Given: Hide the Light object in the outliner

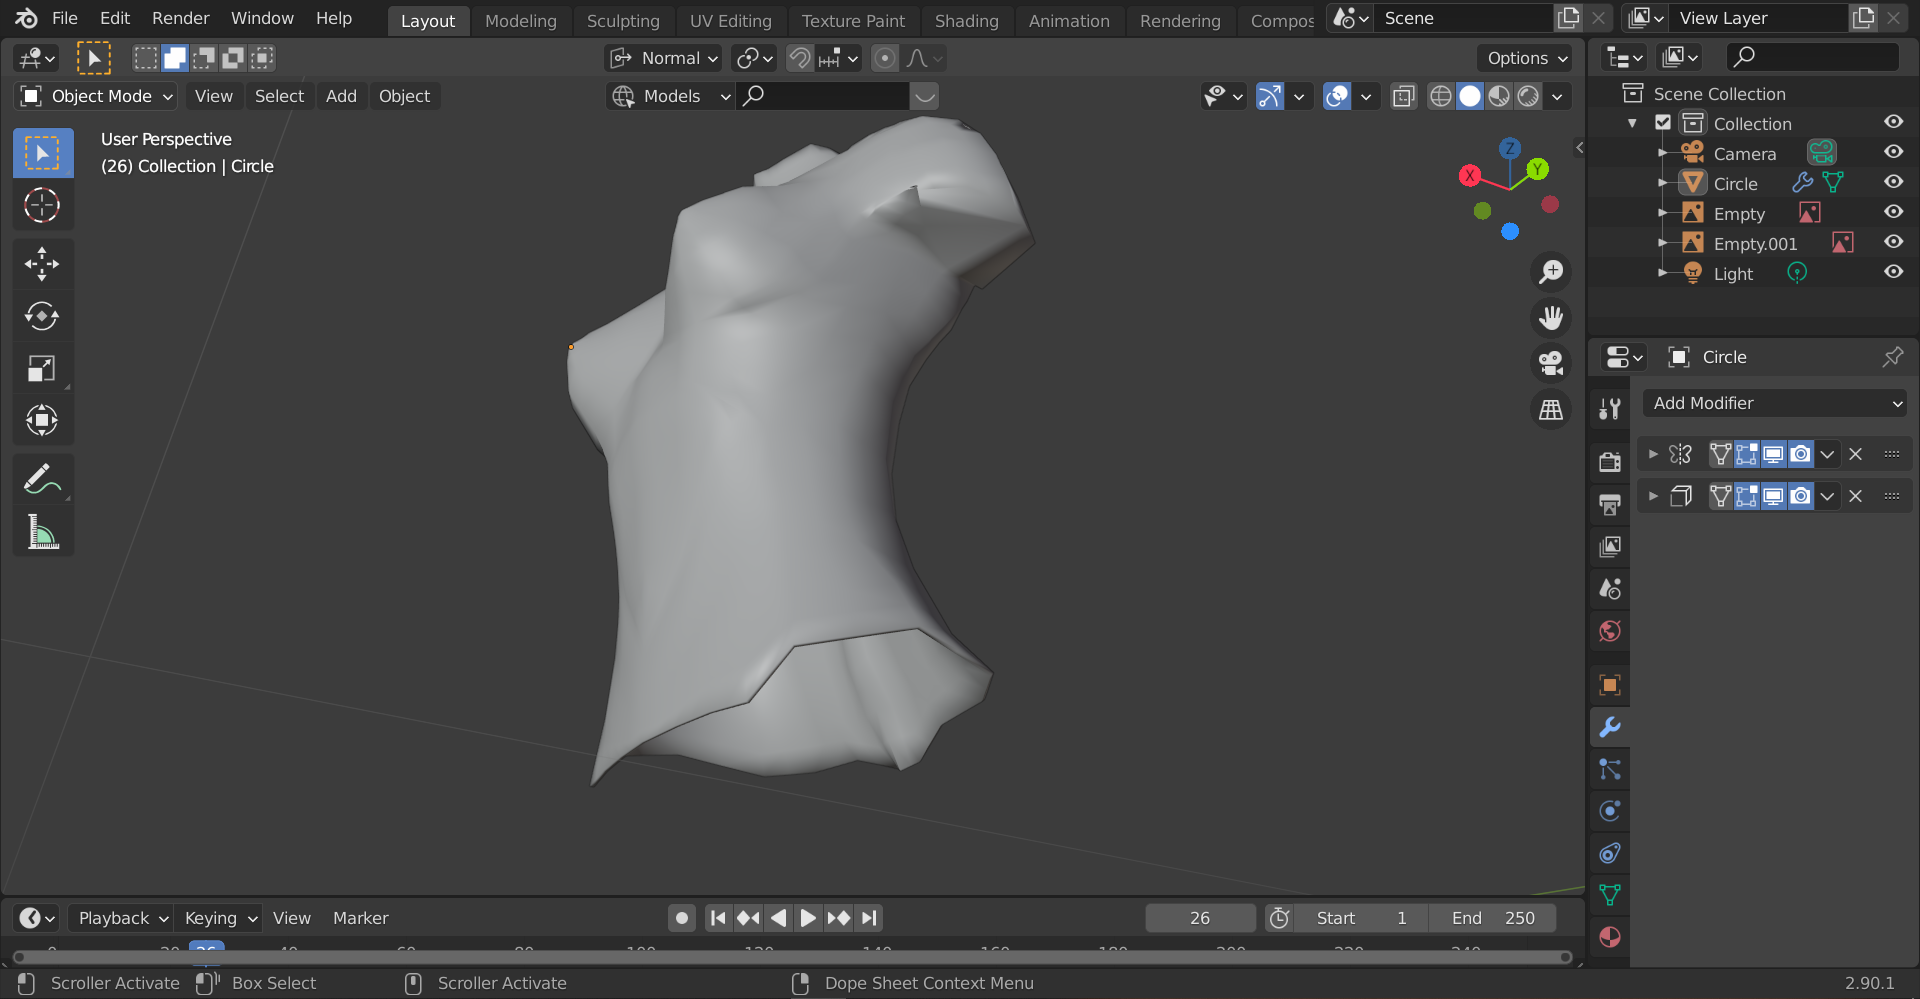Looking at the screenshot, I should [x=1893, y=272].
